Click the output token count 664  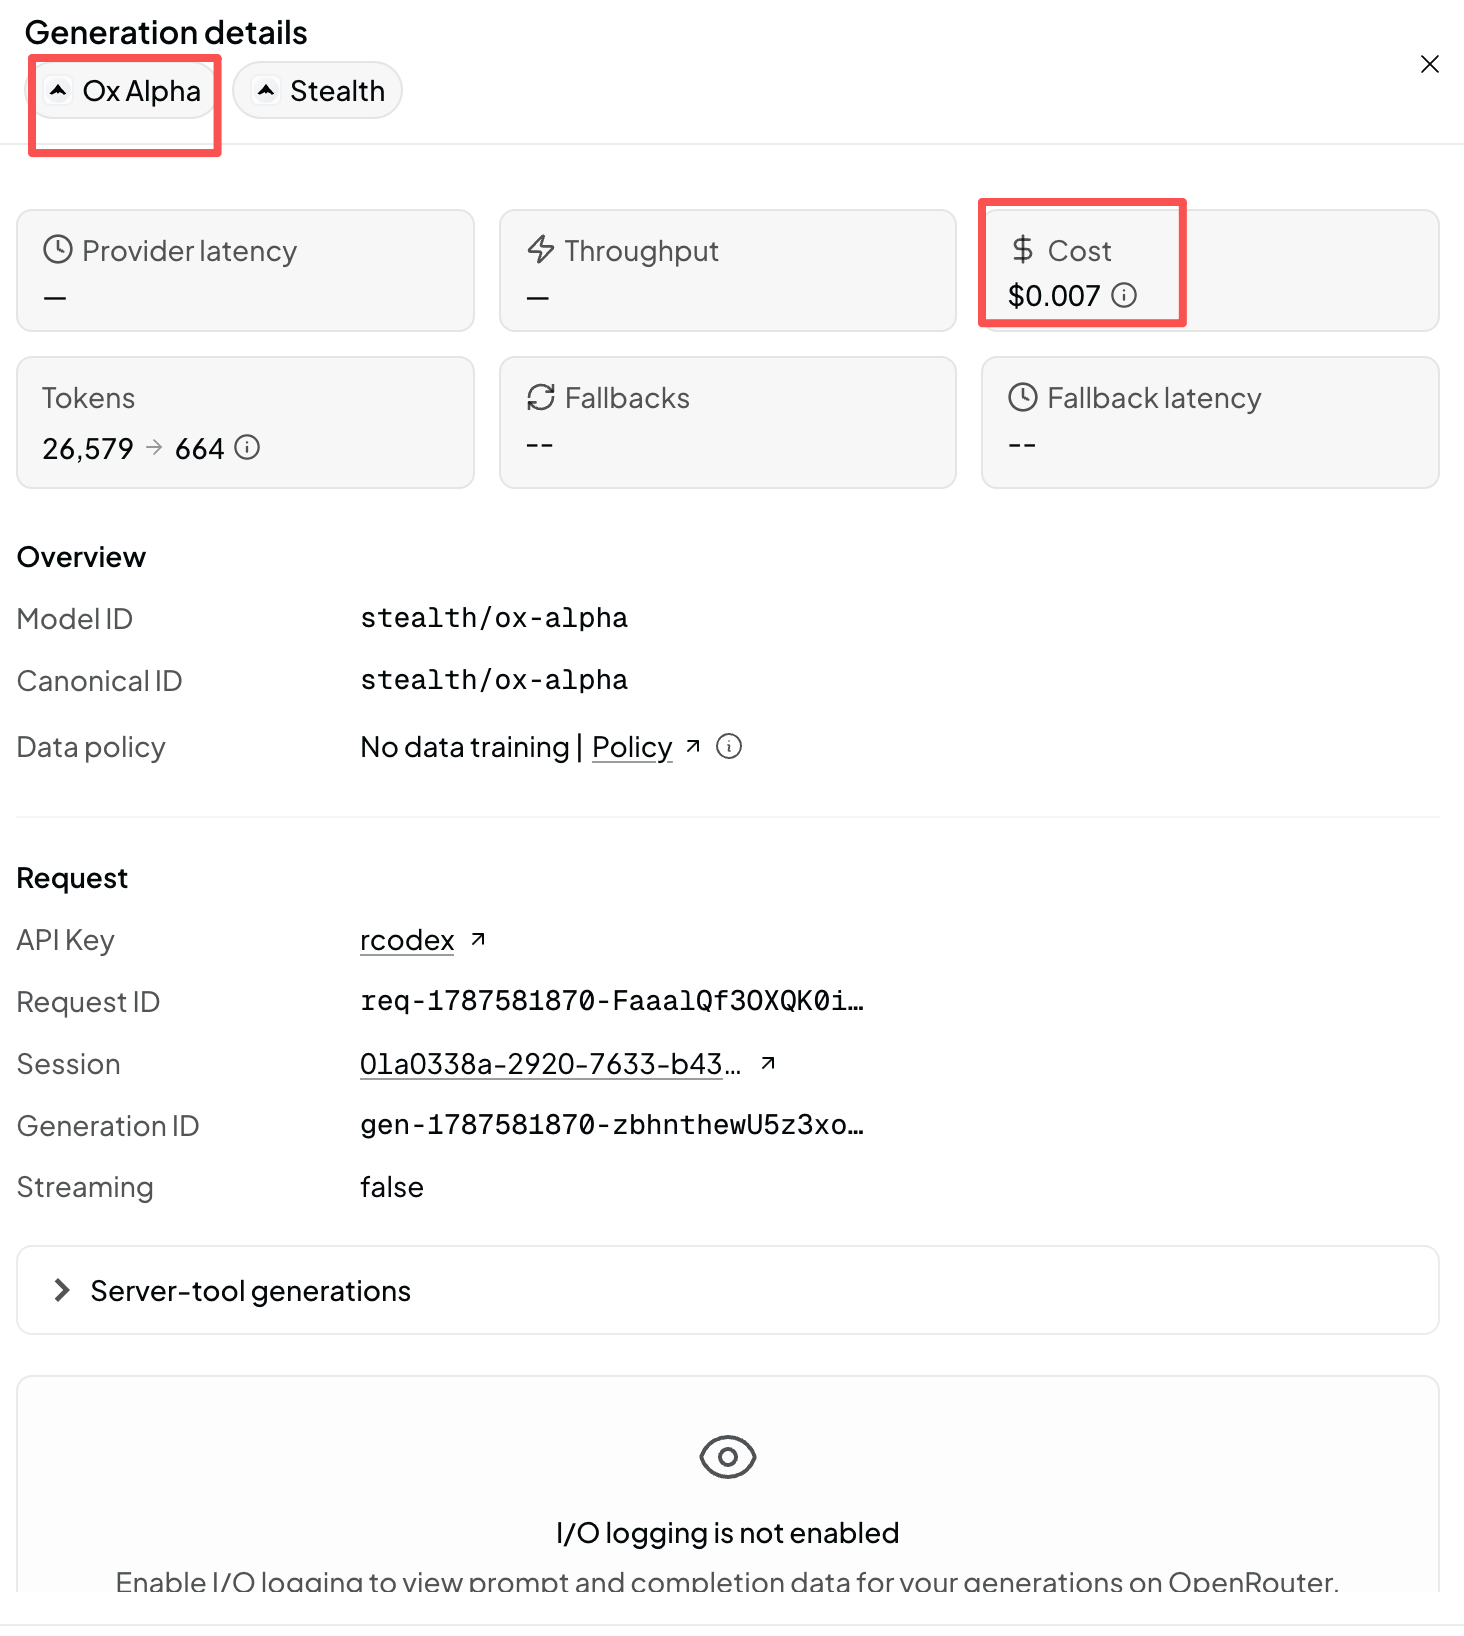200,448
